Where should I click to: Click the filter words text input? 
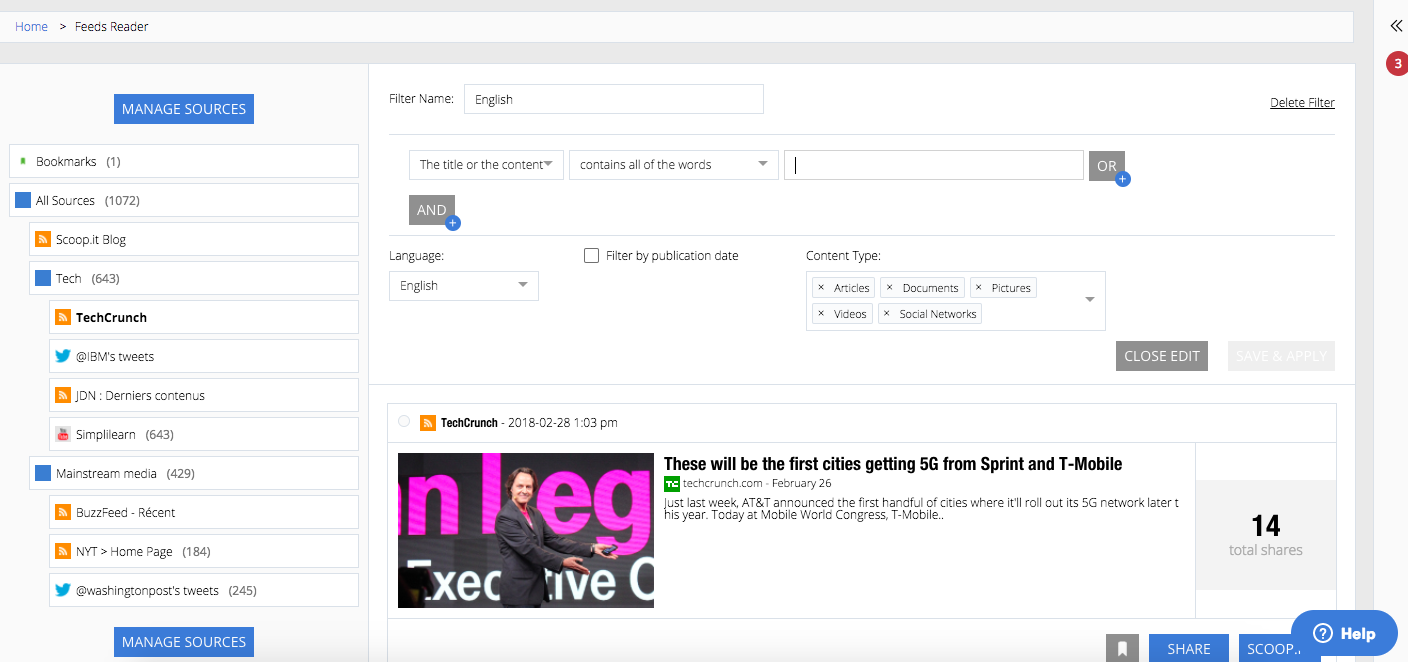pos(934,165)
